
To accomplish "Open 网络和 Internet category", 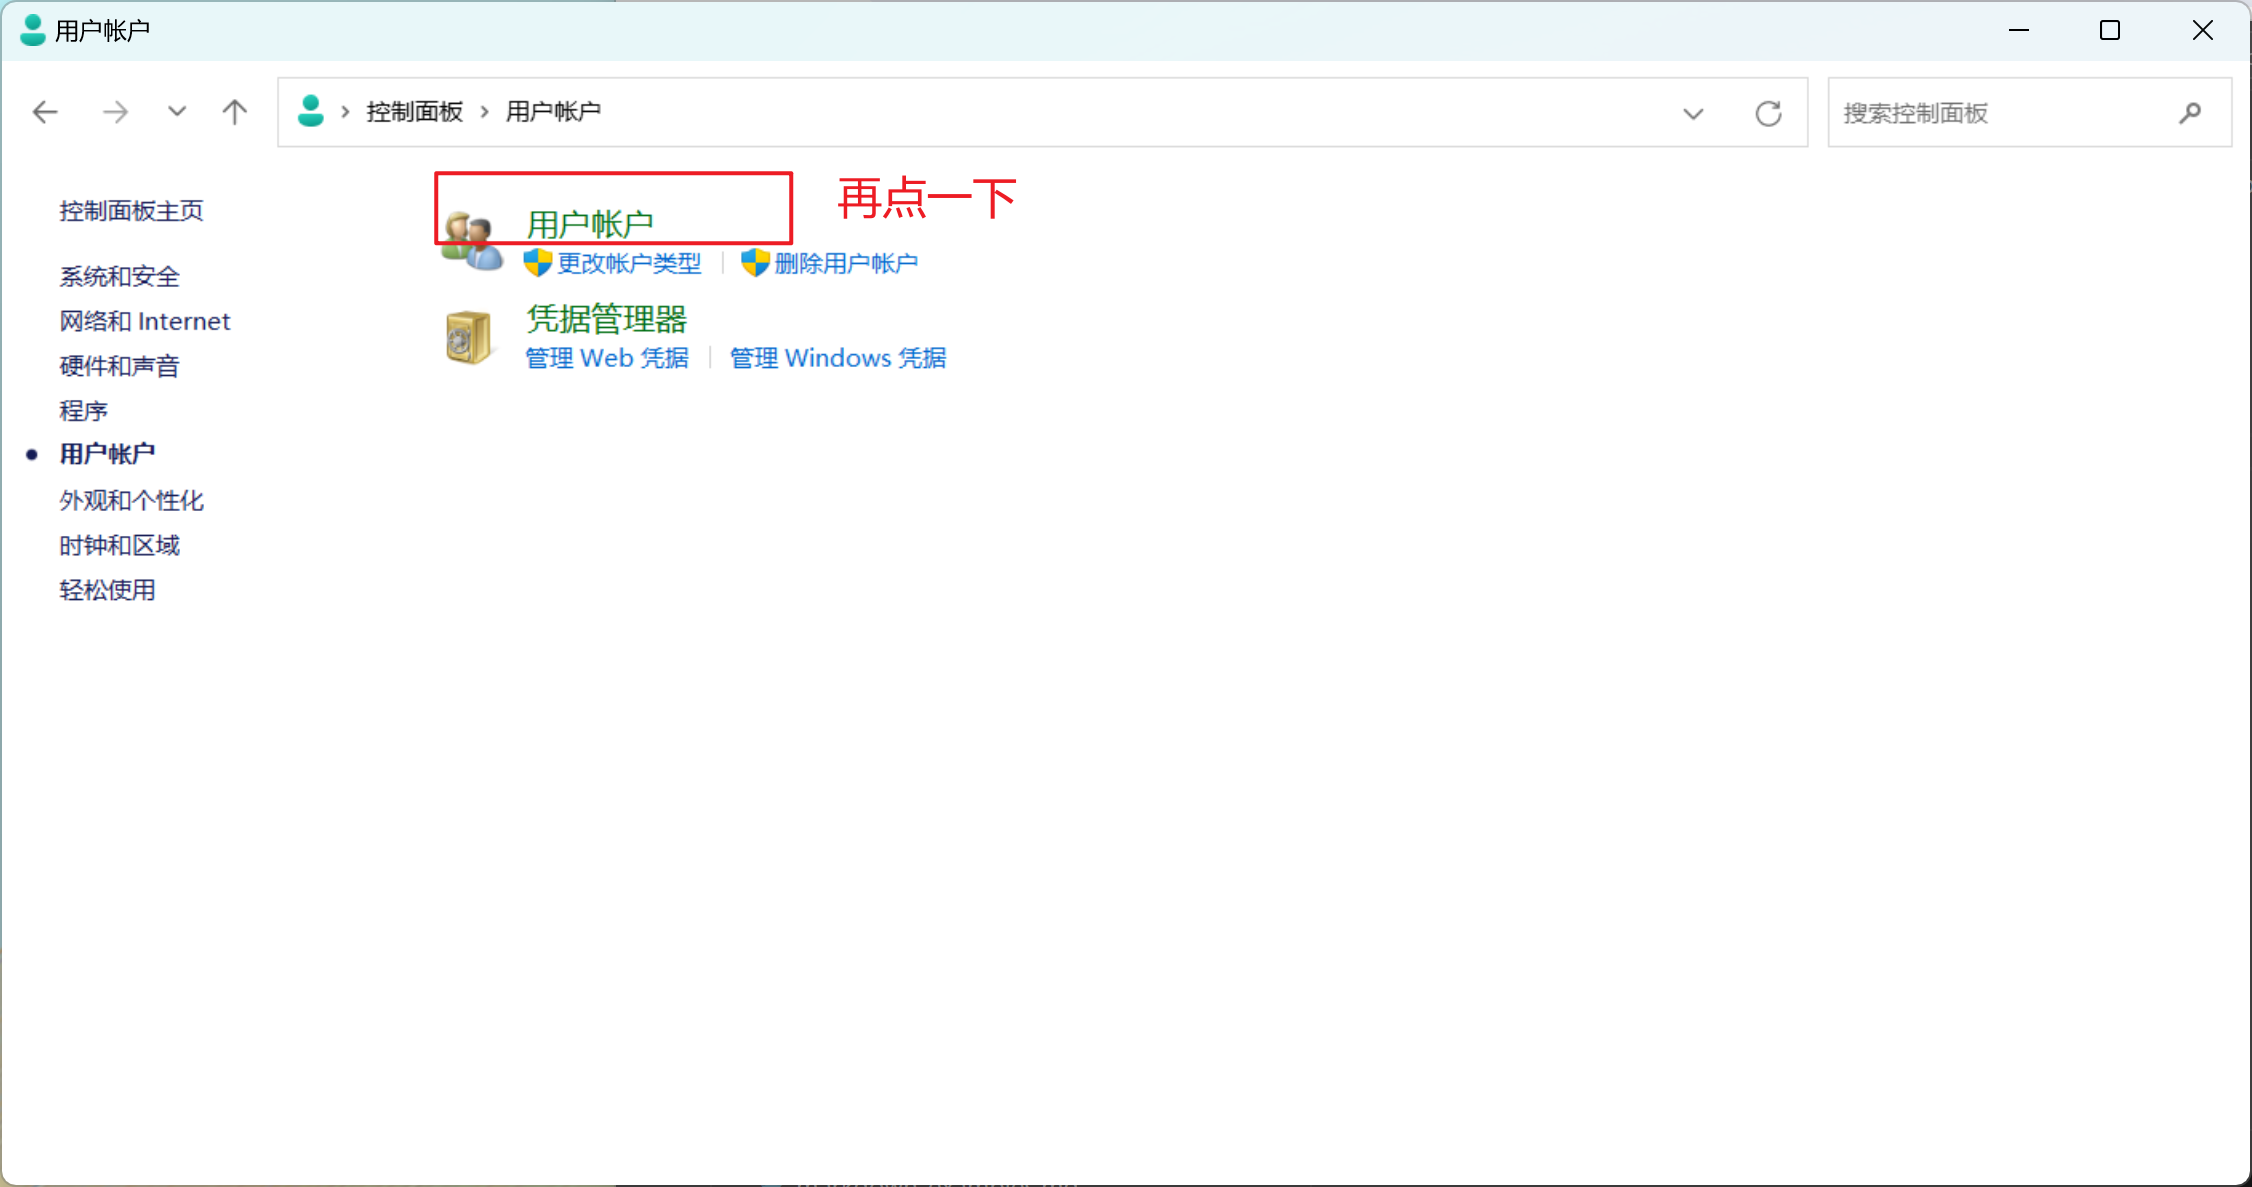I will click(145, 321).
